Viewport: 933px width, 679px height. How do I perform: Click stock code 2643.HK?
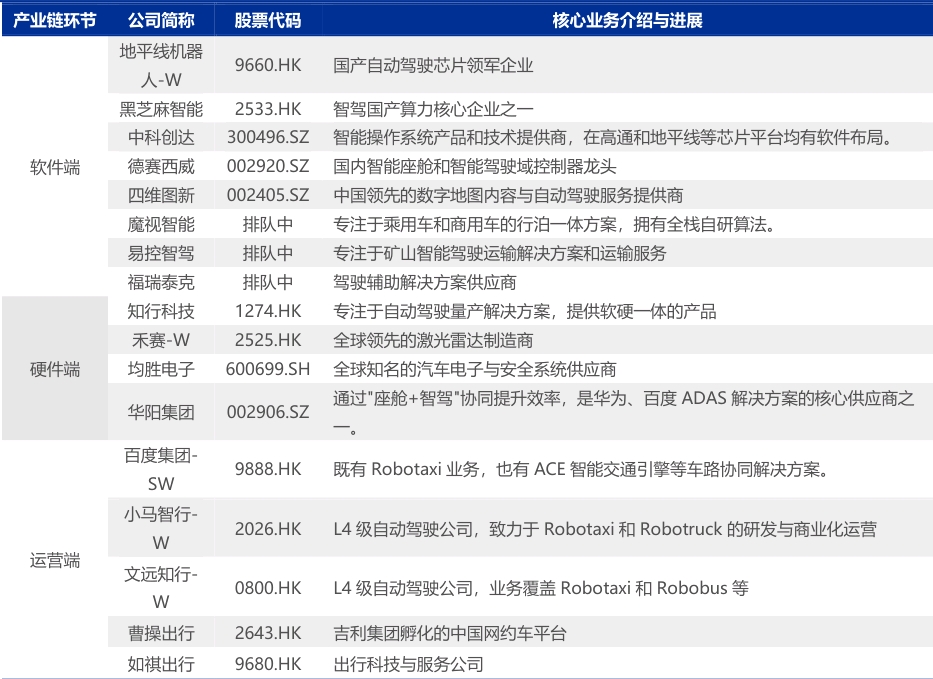(268, 633)
